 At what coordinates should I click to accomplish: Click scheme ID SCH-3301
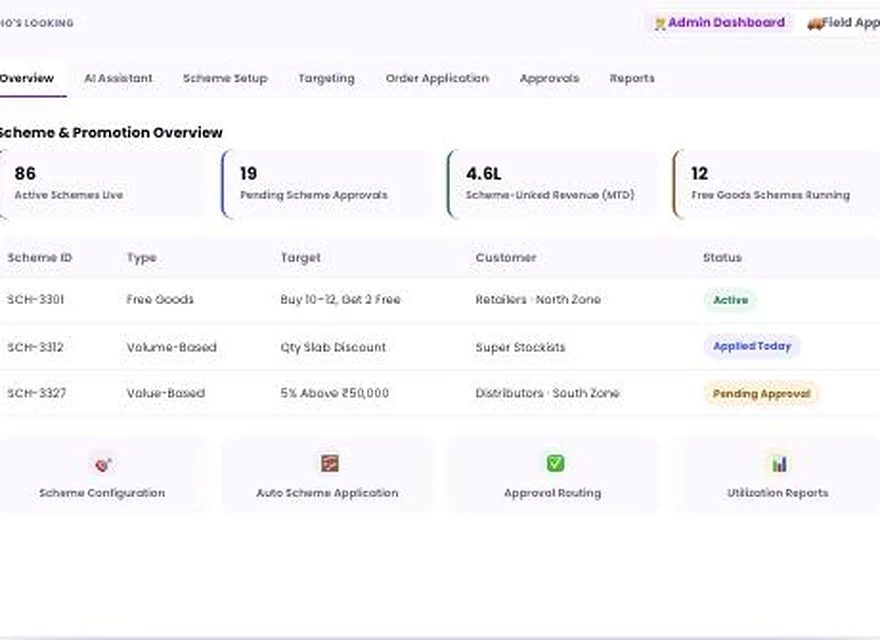click(35, 300)
